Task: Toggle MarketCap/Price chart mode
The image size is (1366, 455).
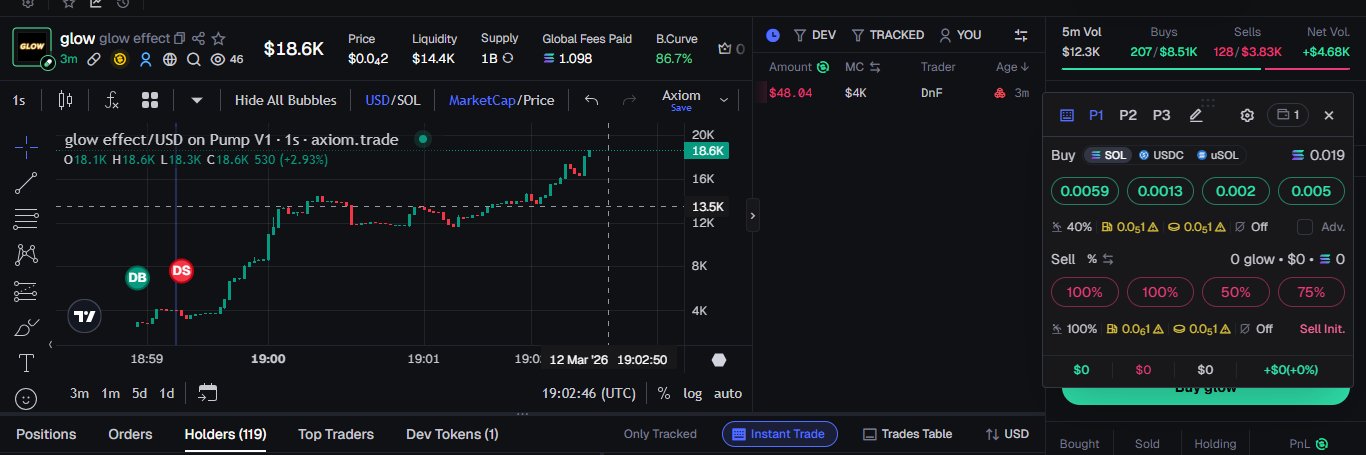Action: [501, 100]
